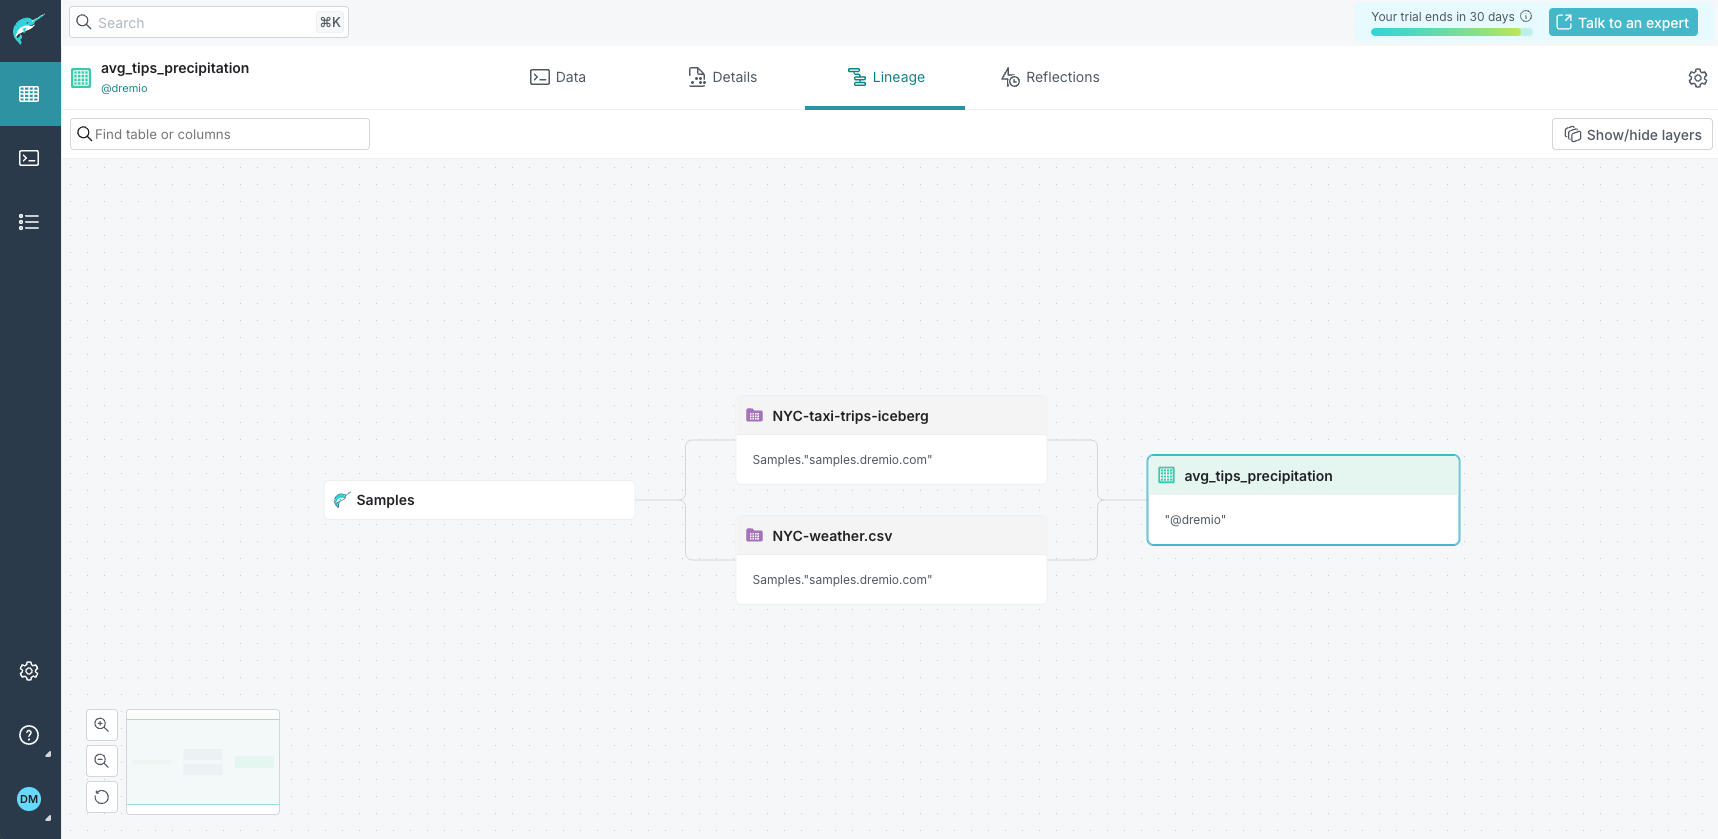Reset the lineage graph view
Image resolution: width=1718 pixels, height=839 pixels.
pos(102,797)
